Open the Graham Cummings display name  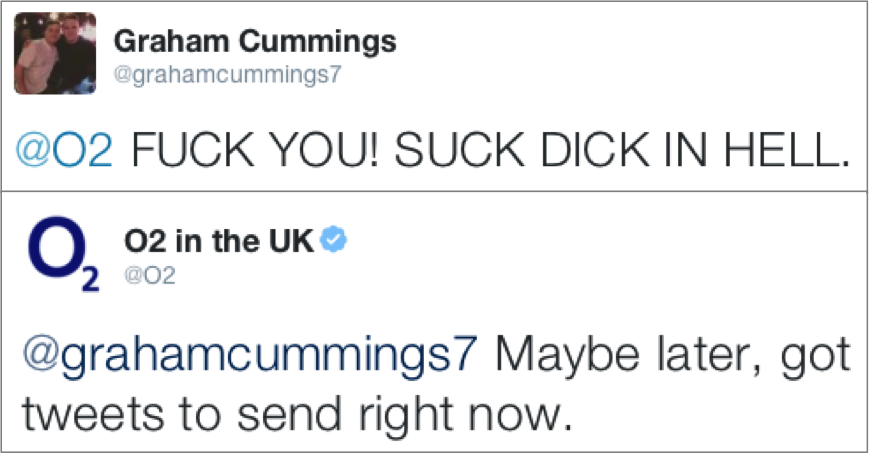pyautogui.click(x=255, y=42)
